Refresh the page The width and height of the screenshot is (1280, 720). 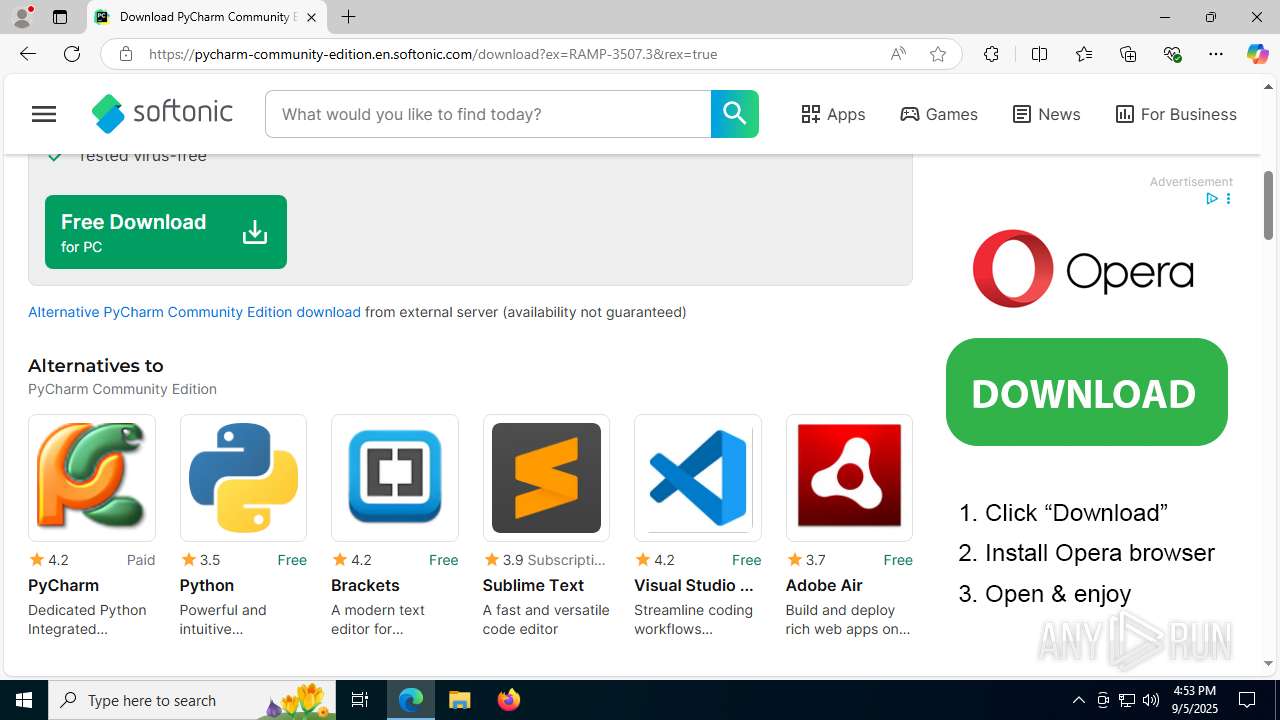[x=72, y=54]
